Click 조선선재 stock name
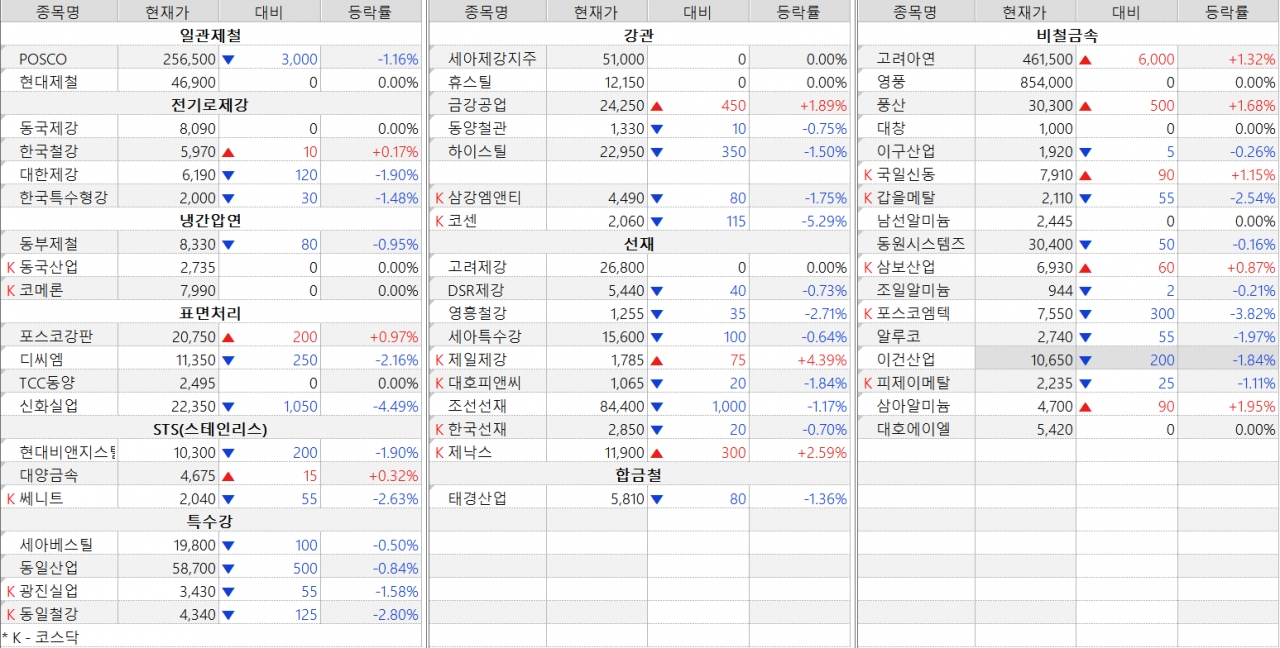The height and width of the screenshot is (648, 1280). [x=477, y=405]
